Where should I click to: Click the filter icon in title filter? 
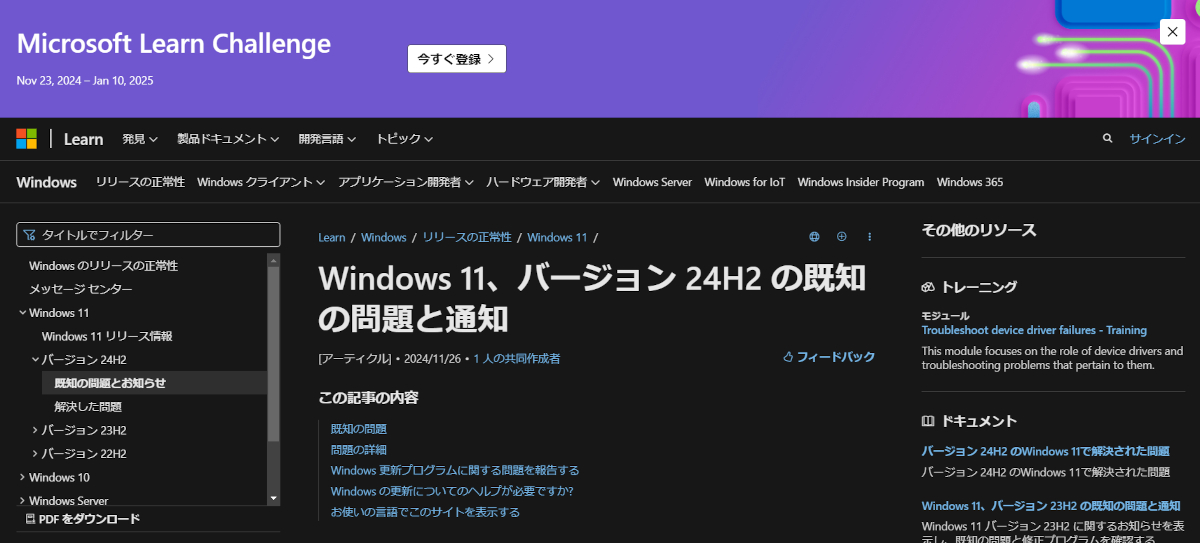(x=29, y=235)
